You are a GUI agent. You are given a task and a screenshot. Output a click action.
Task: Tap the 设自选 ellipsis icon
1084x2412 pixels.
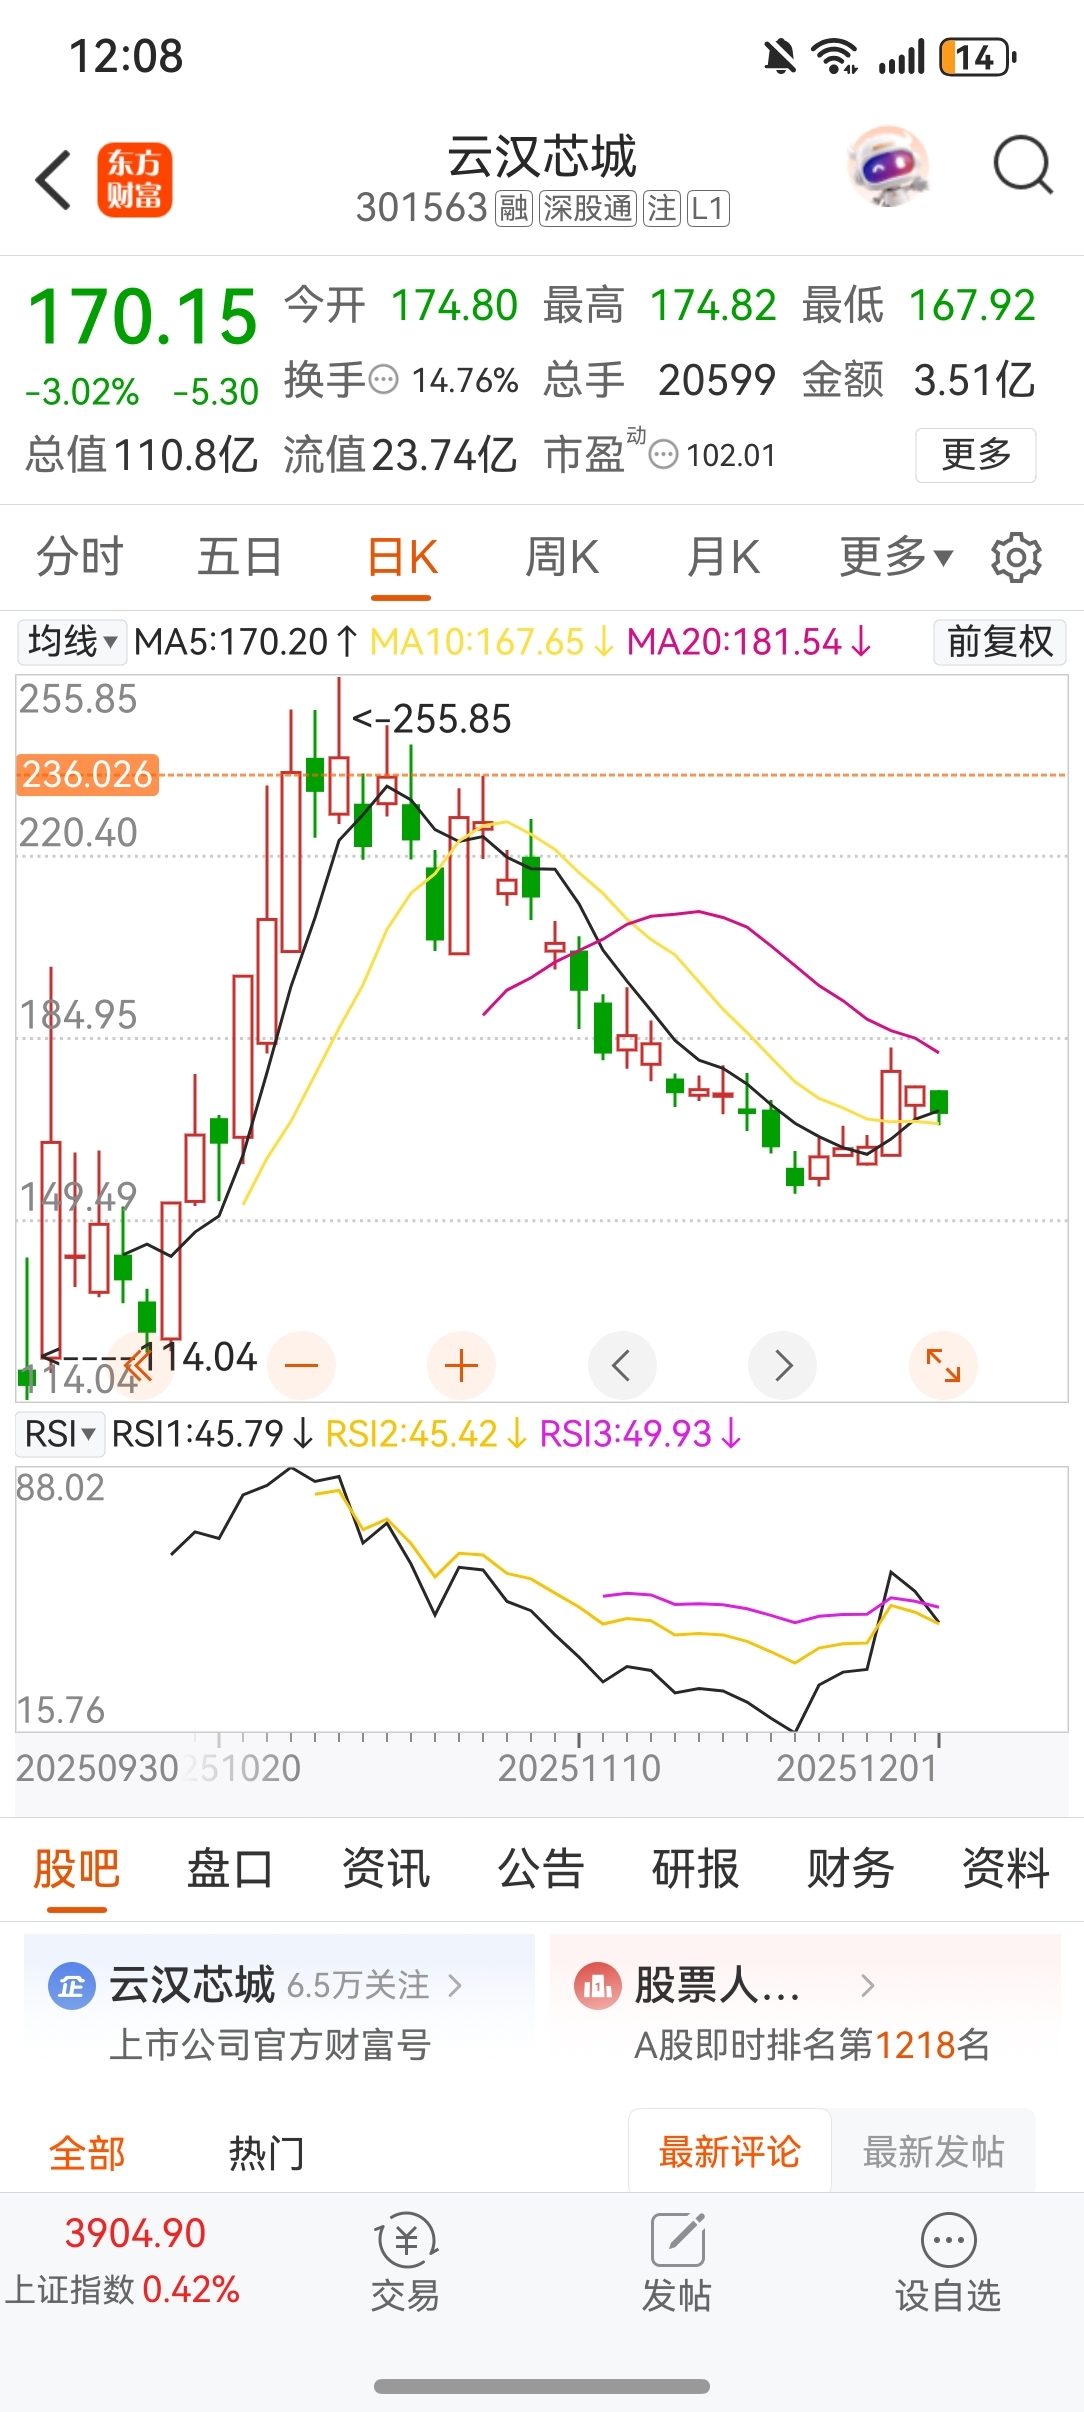[x=948, y=2240]
